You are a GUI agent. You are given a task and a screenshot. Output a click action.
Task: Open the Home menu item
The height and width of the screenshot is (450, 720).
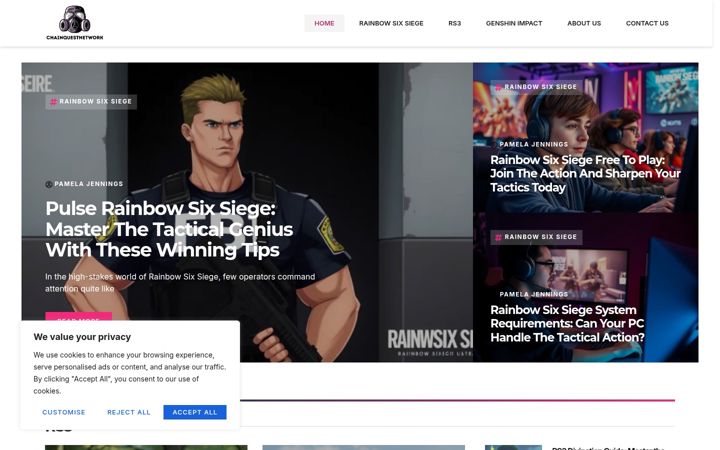point(324,23)
